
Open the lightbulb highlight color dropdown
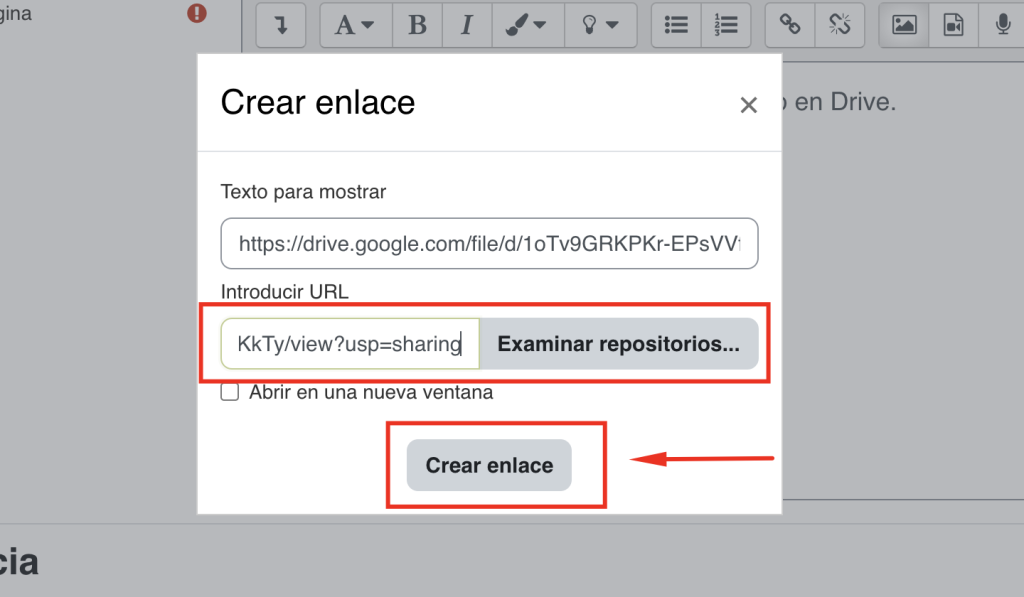point(600,25)
